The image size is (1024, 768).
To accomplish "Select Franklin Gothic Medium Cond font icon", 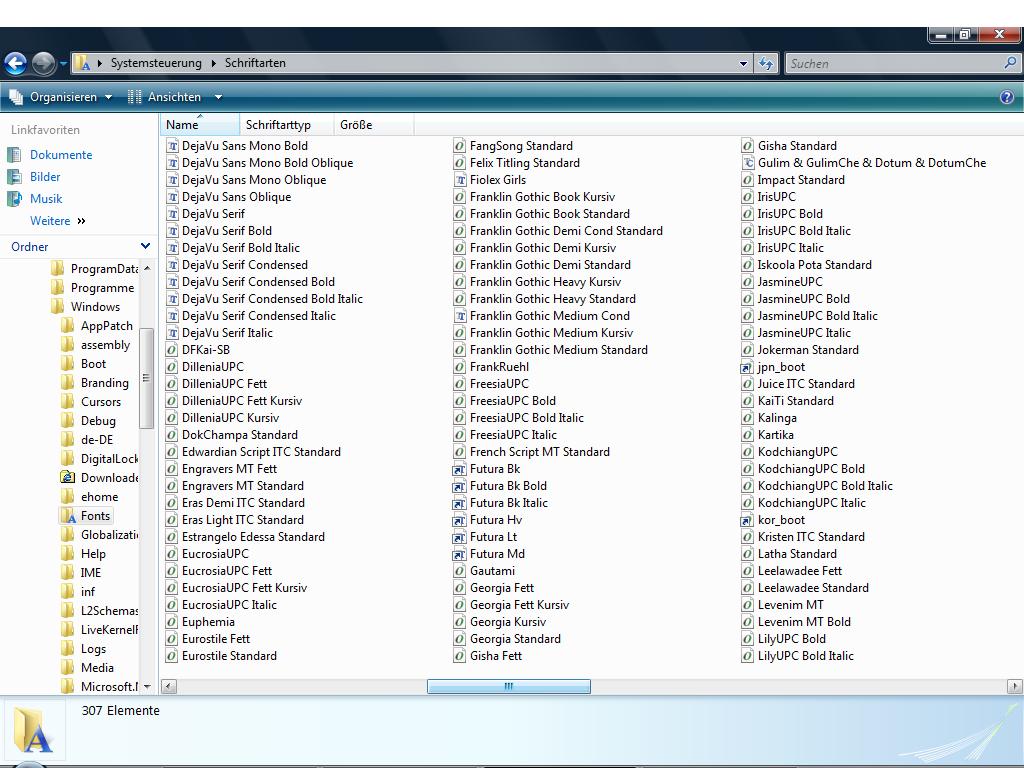I will (460, 315).
